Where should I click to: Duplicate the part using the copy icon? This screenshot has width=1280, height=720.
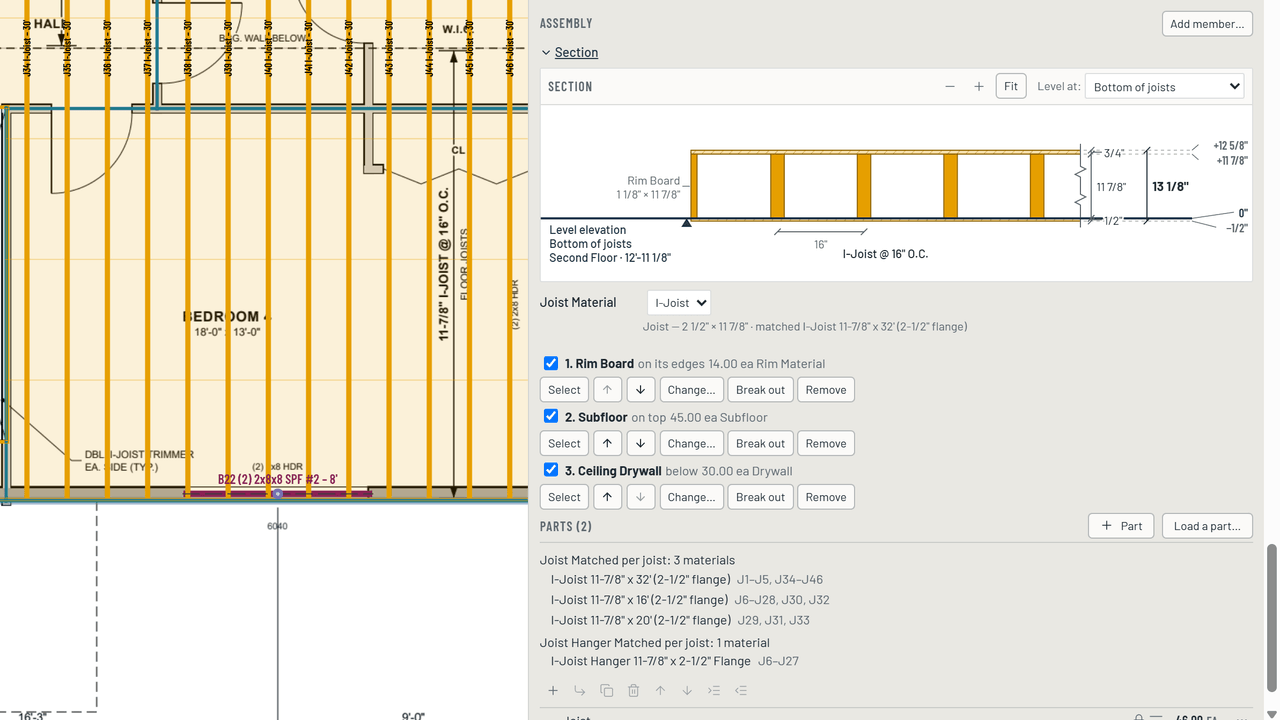[x=607, y=690]
